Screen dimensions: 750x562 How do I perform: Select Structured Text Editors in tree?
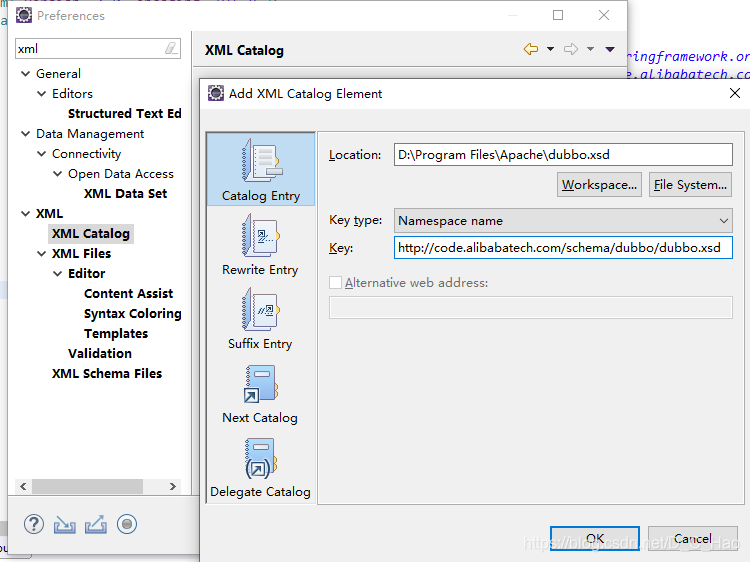(x=124, y=113)
